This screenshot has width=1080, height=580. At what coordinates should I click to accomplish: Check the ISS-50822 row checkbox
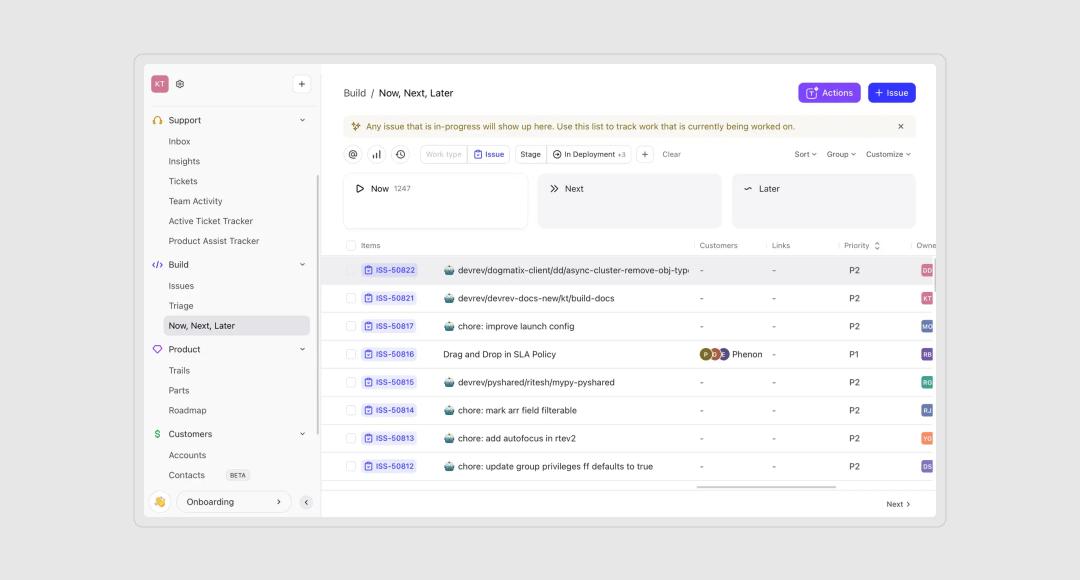click(x=351, y=270)
